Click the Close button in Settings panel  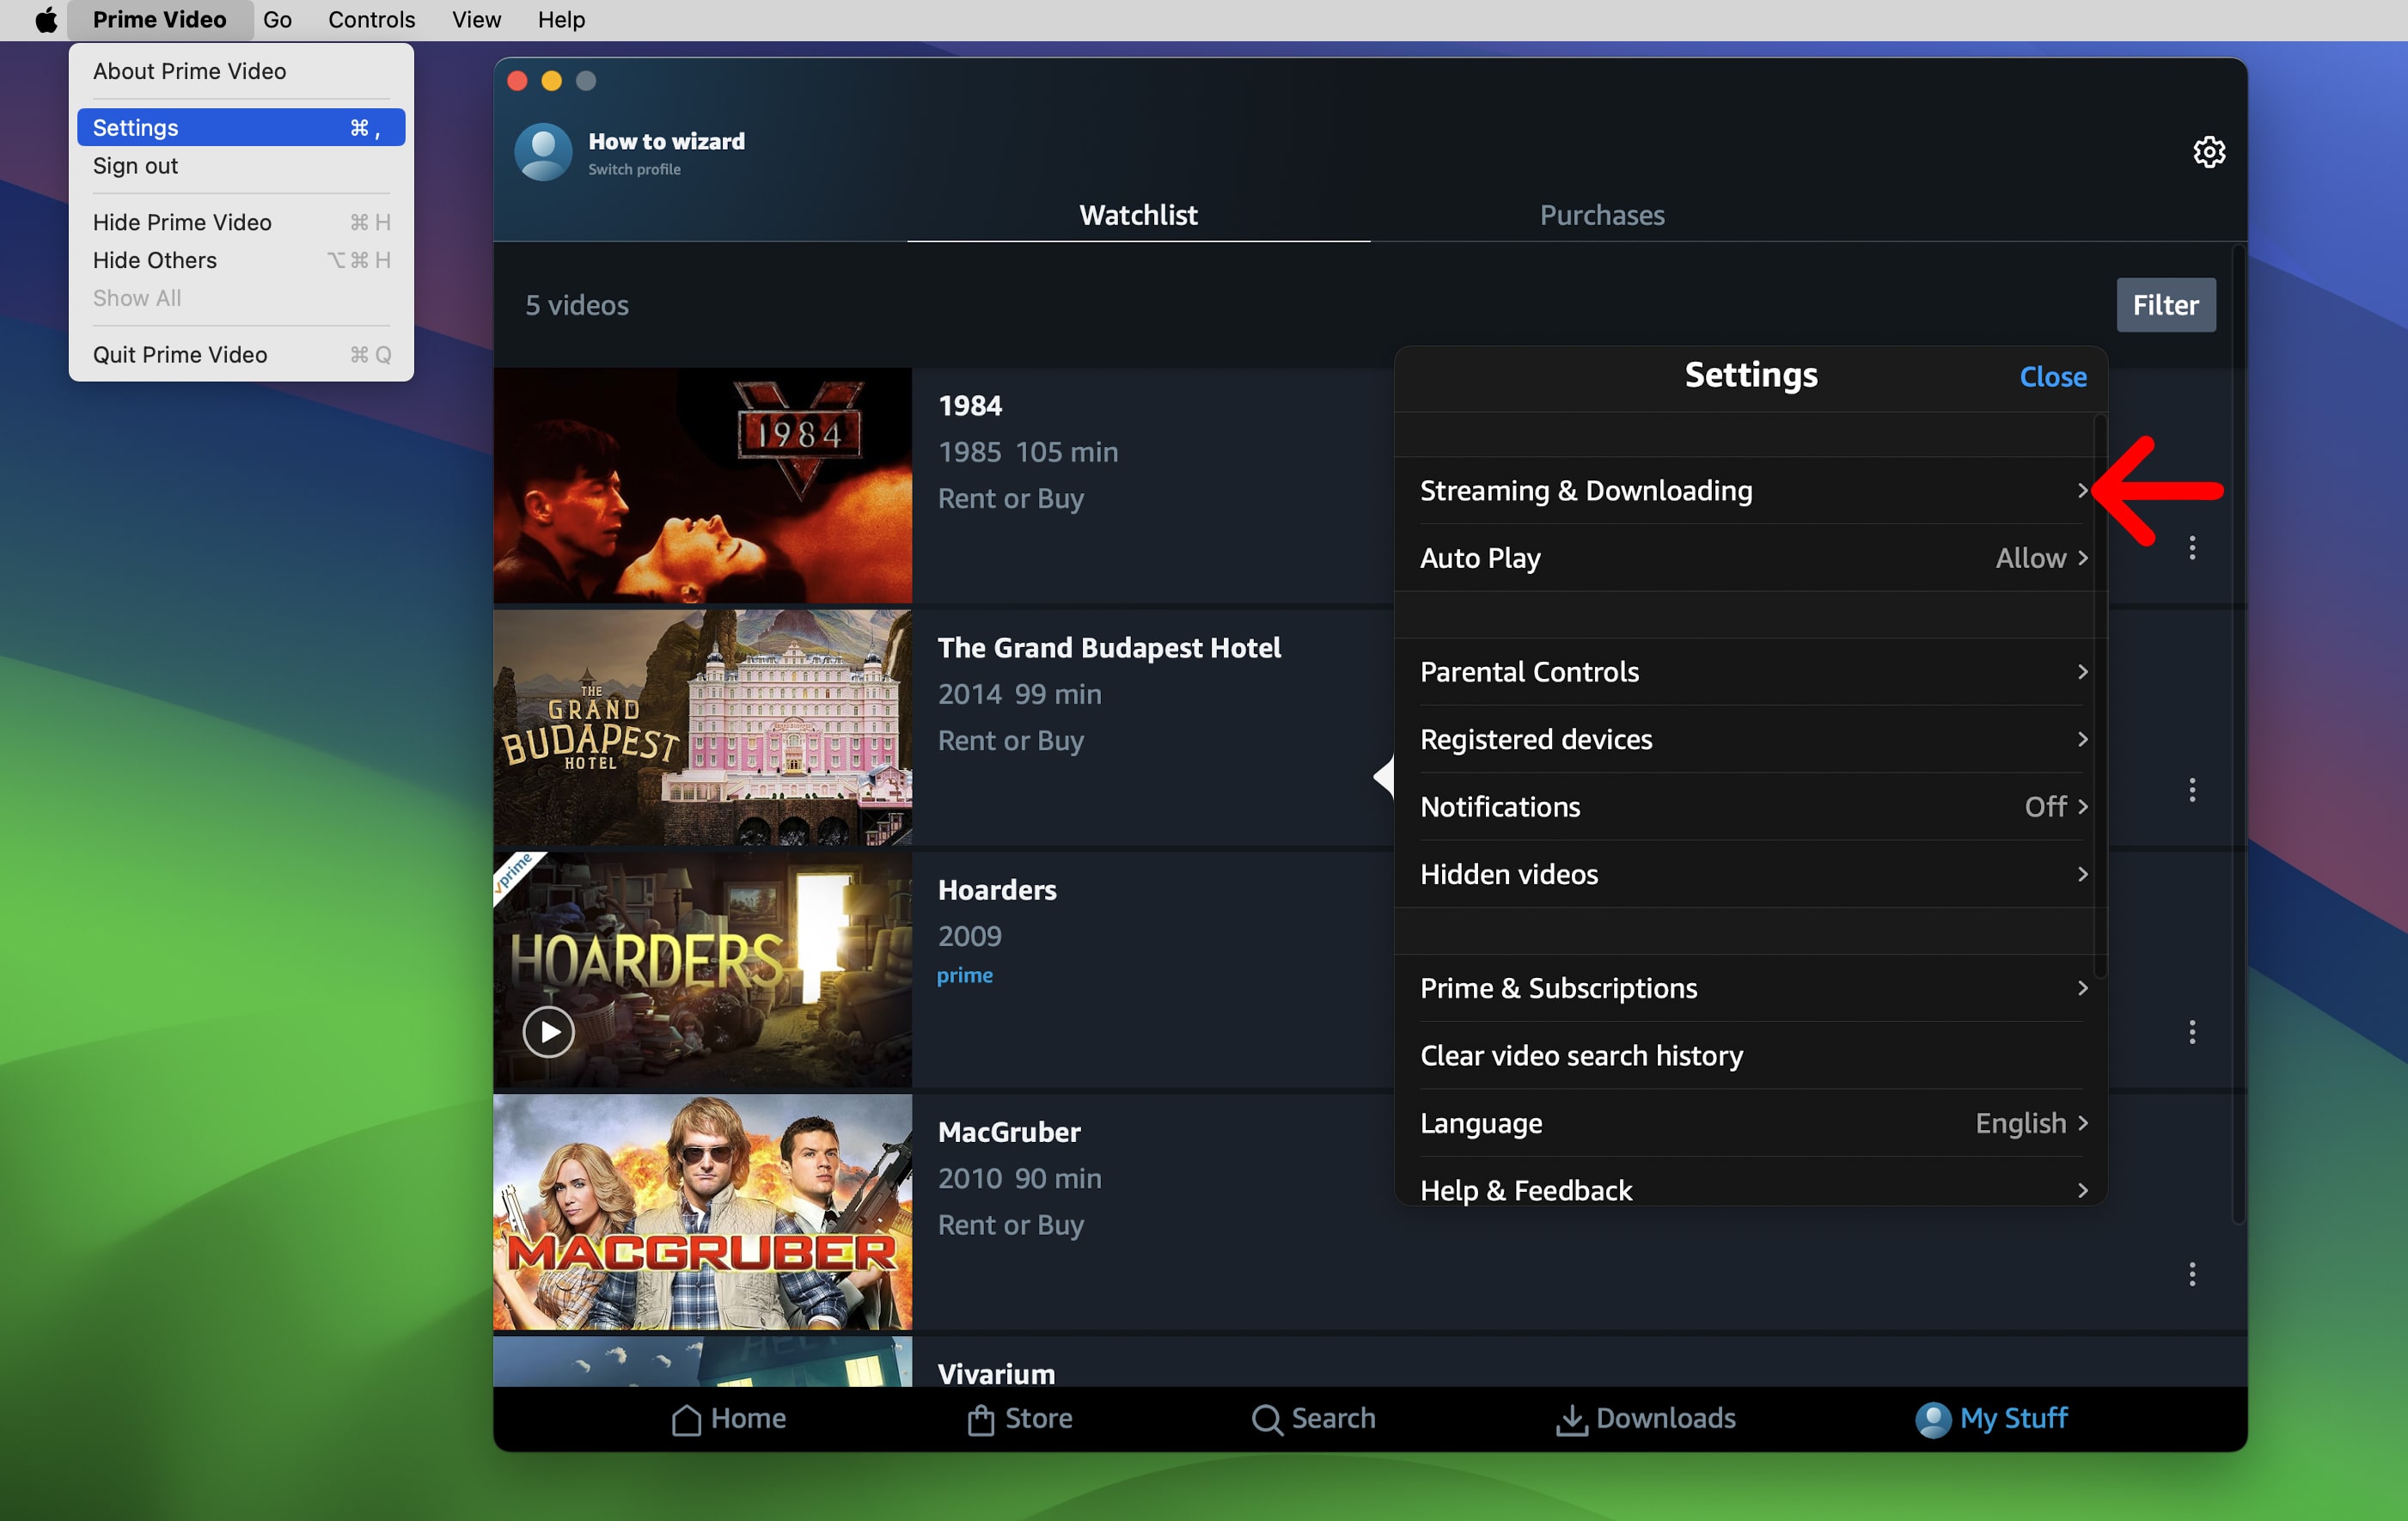(x=2054, y=375)
